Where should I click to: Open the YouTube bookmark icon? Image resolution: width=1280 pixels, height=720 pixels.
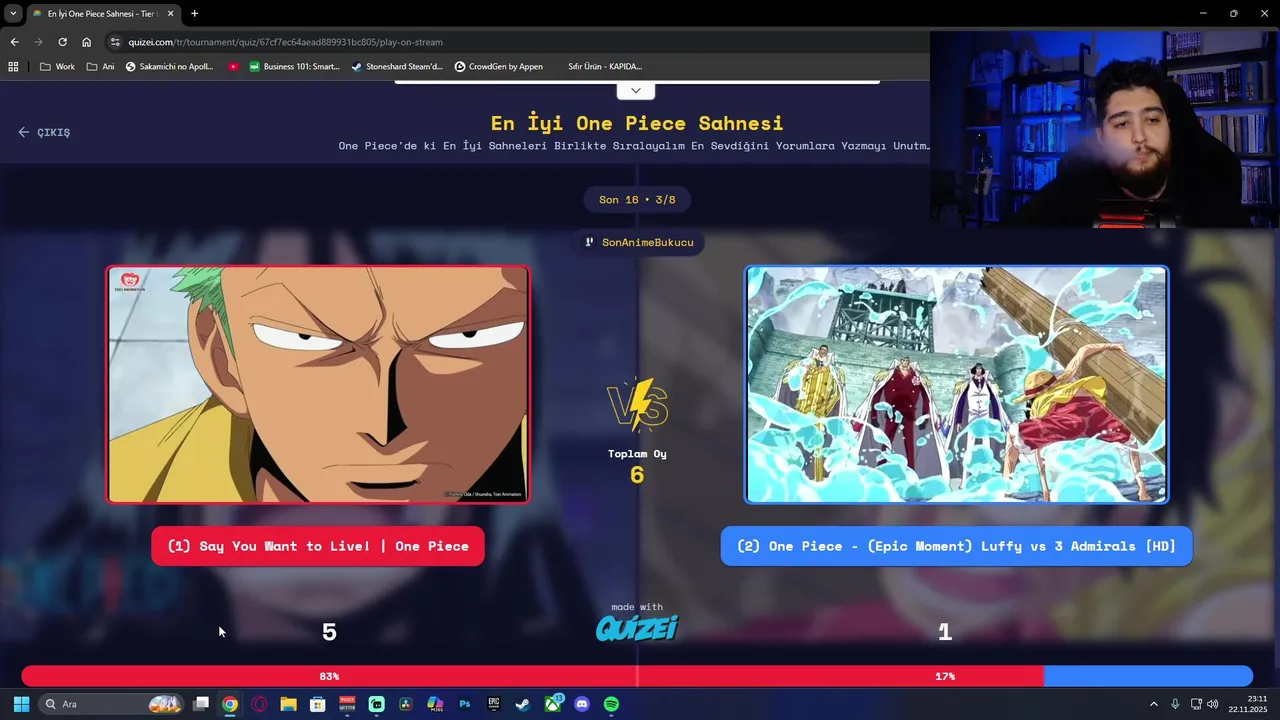click(233, 67)
